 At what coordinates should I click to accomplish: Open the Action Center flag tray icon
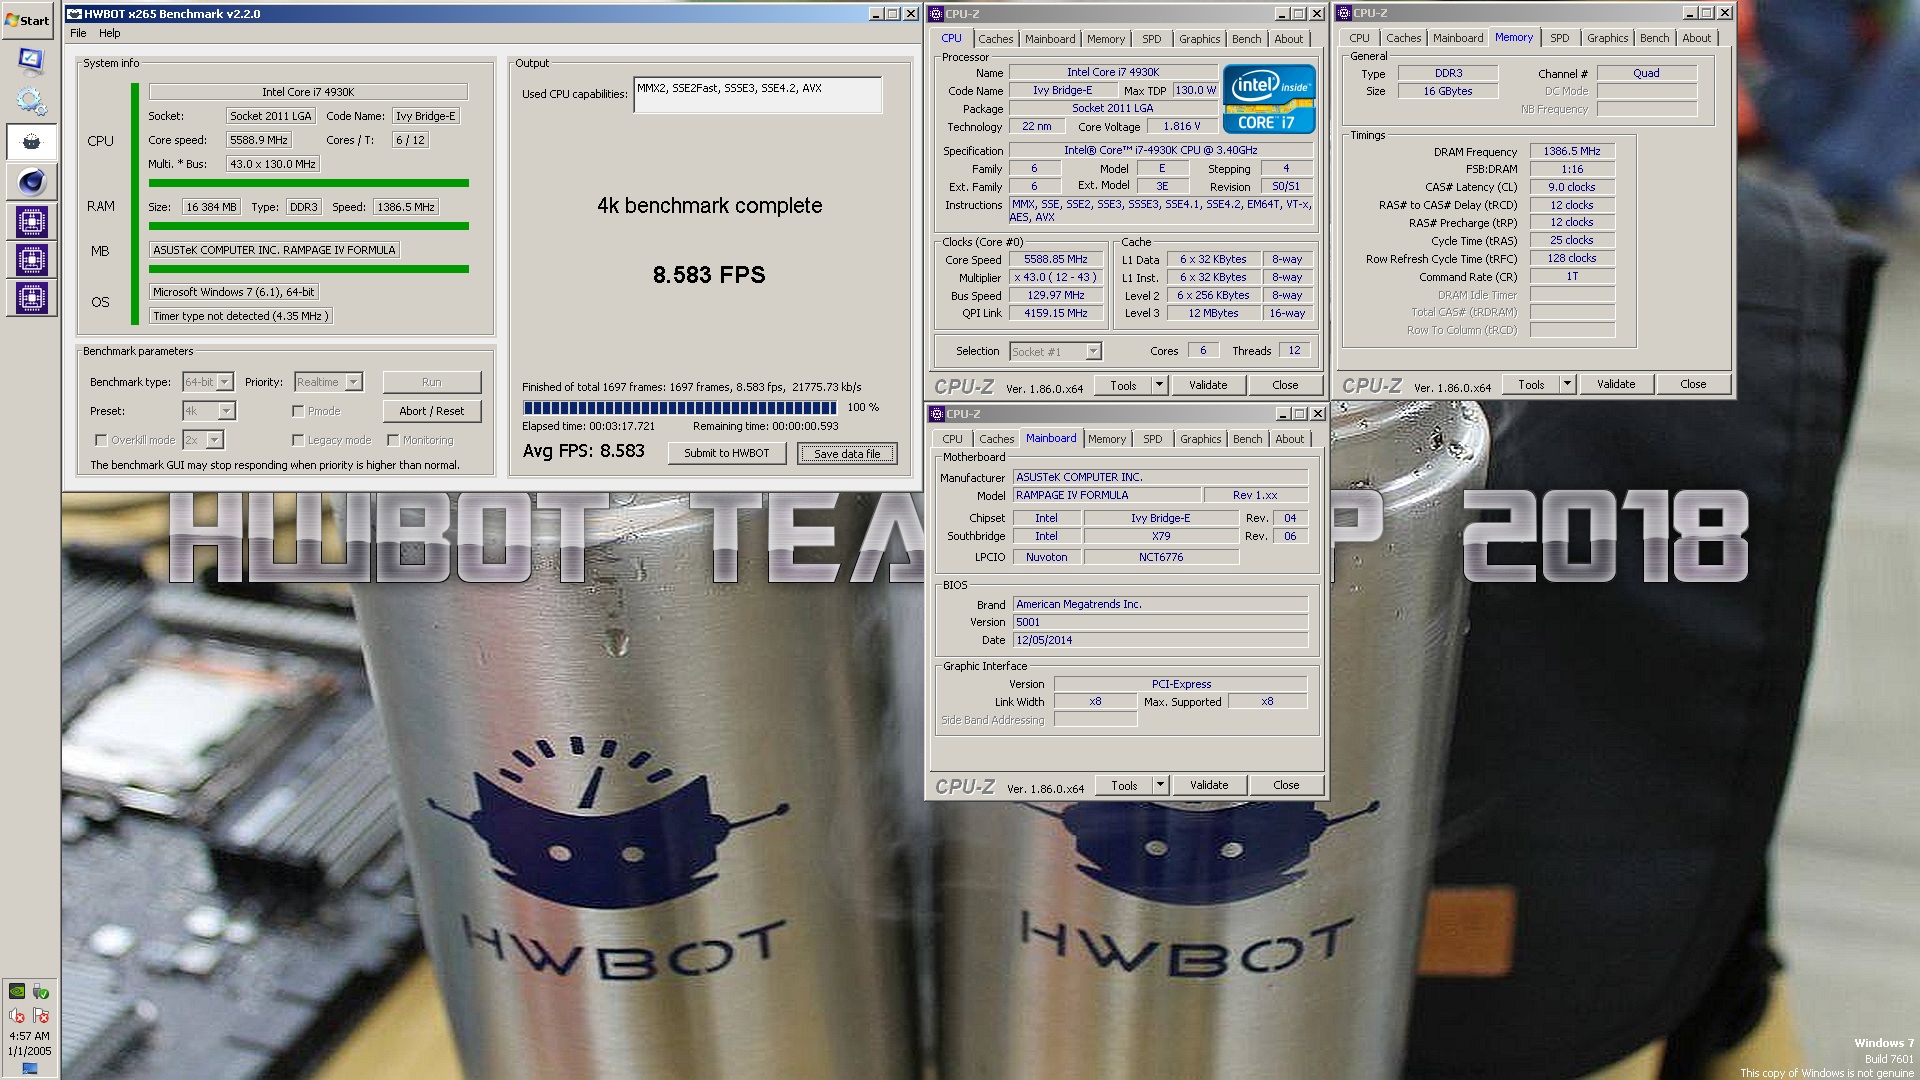40,1015
